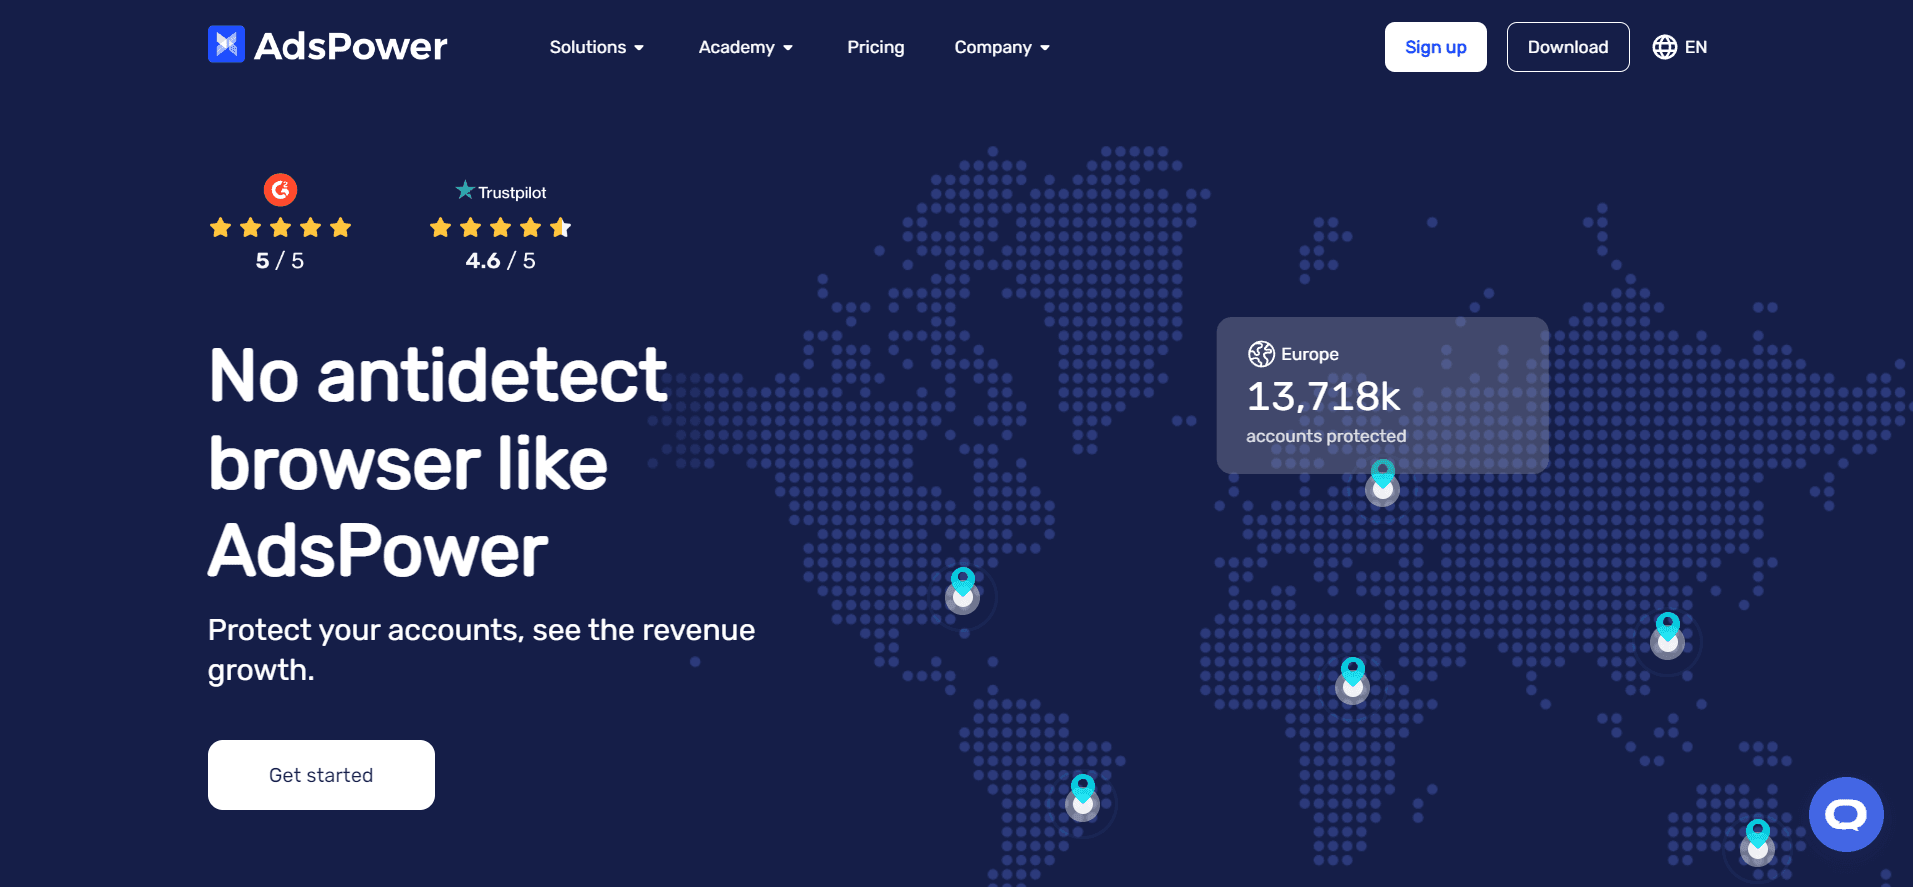This screenshot has height=887, width=1913.
Task: Select the North America map pin
Action: 963,591
